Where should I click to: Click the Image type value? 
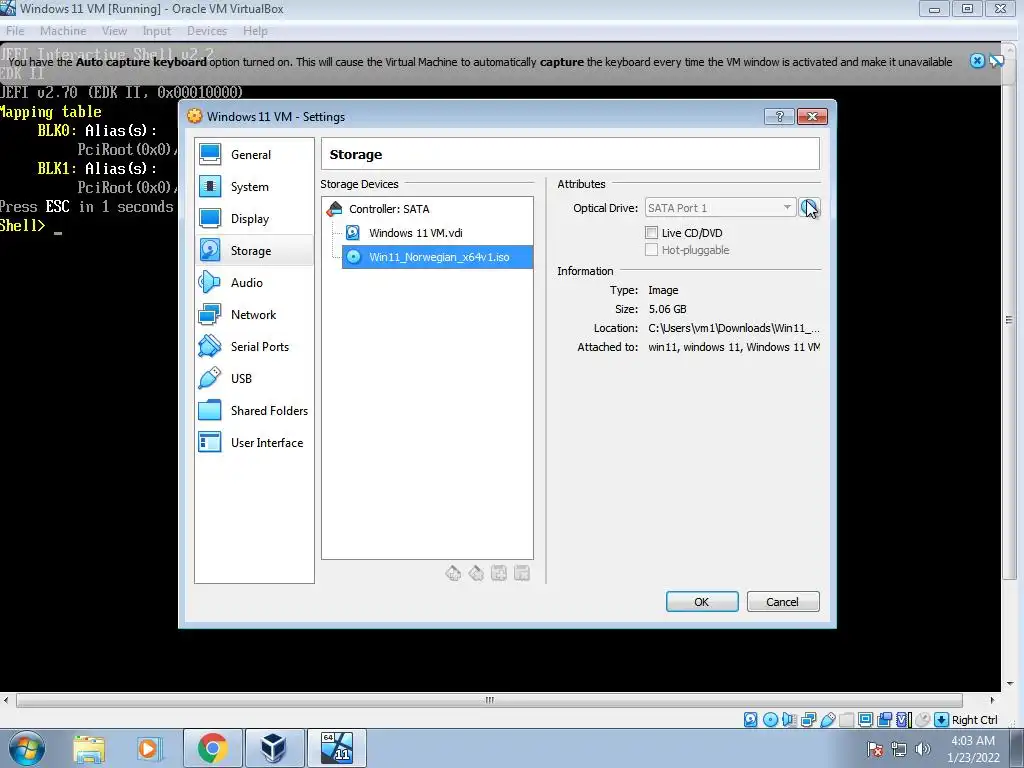[x=663, y=290]
